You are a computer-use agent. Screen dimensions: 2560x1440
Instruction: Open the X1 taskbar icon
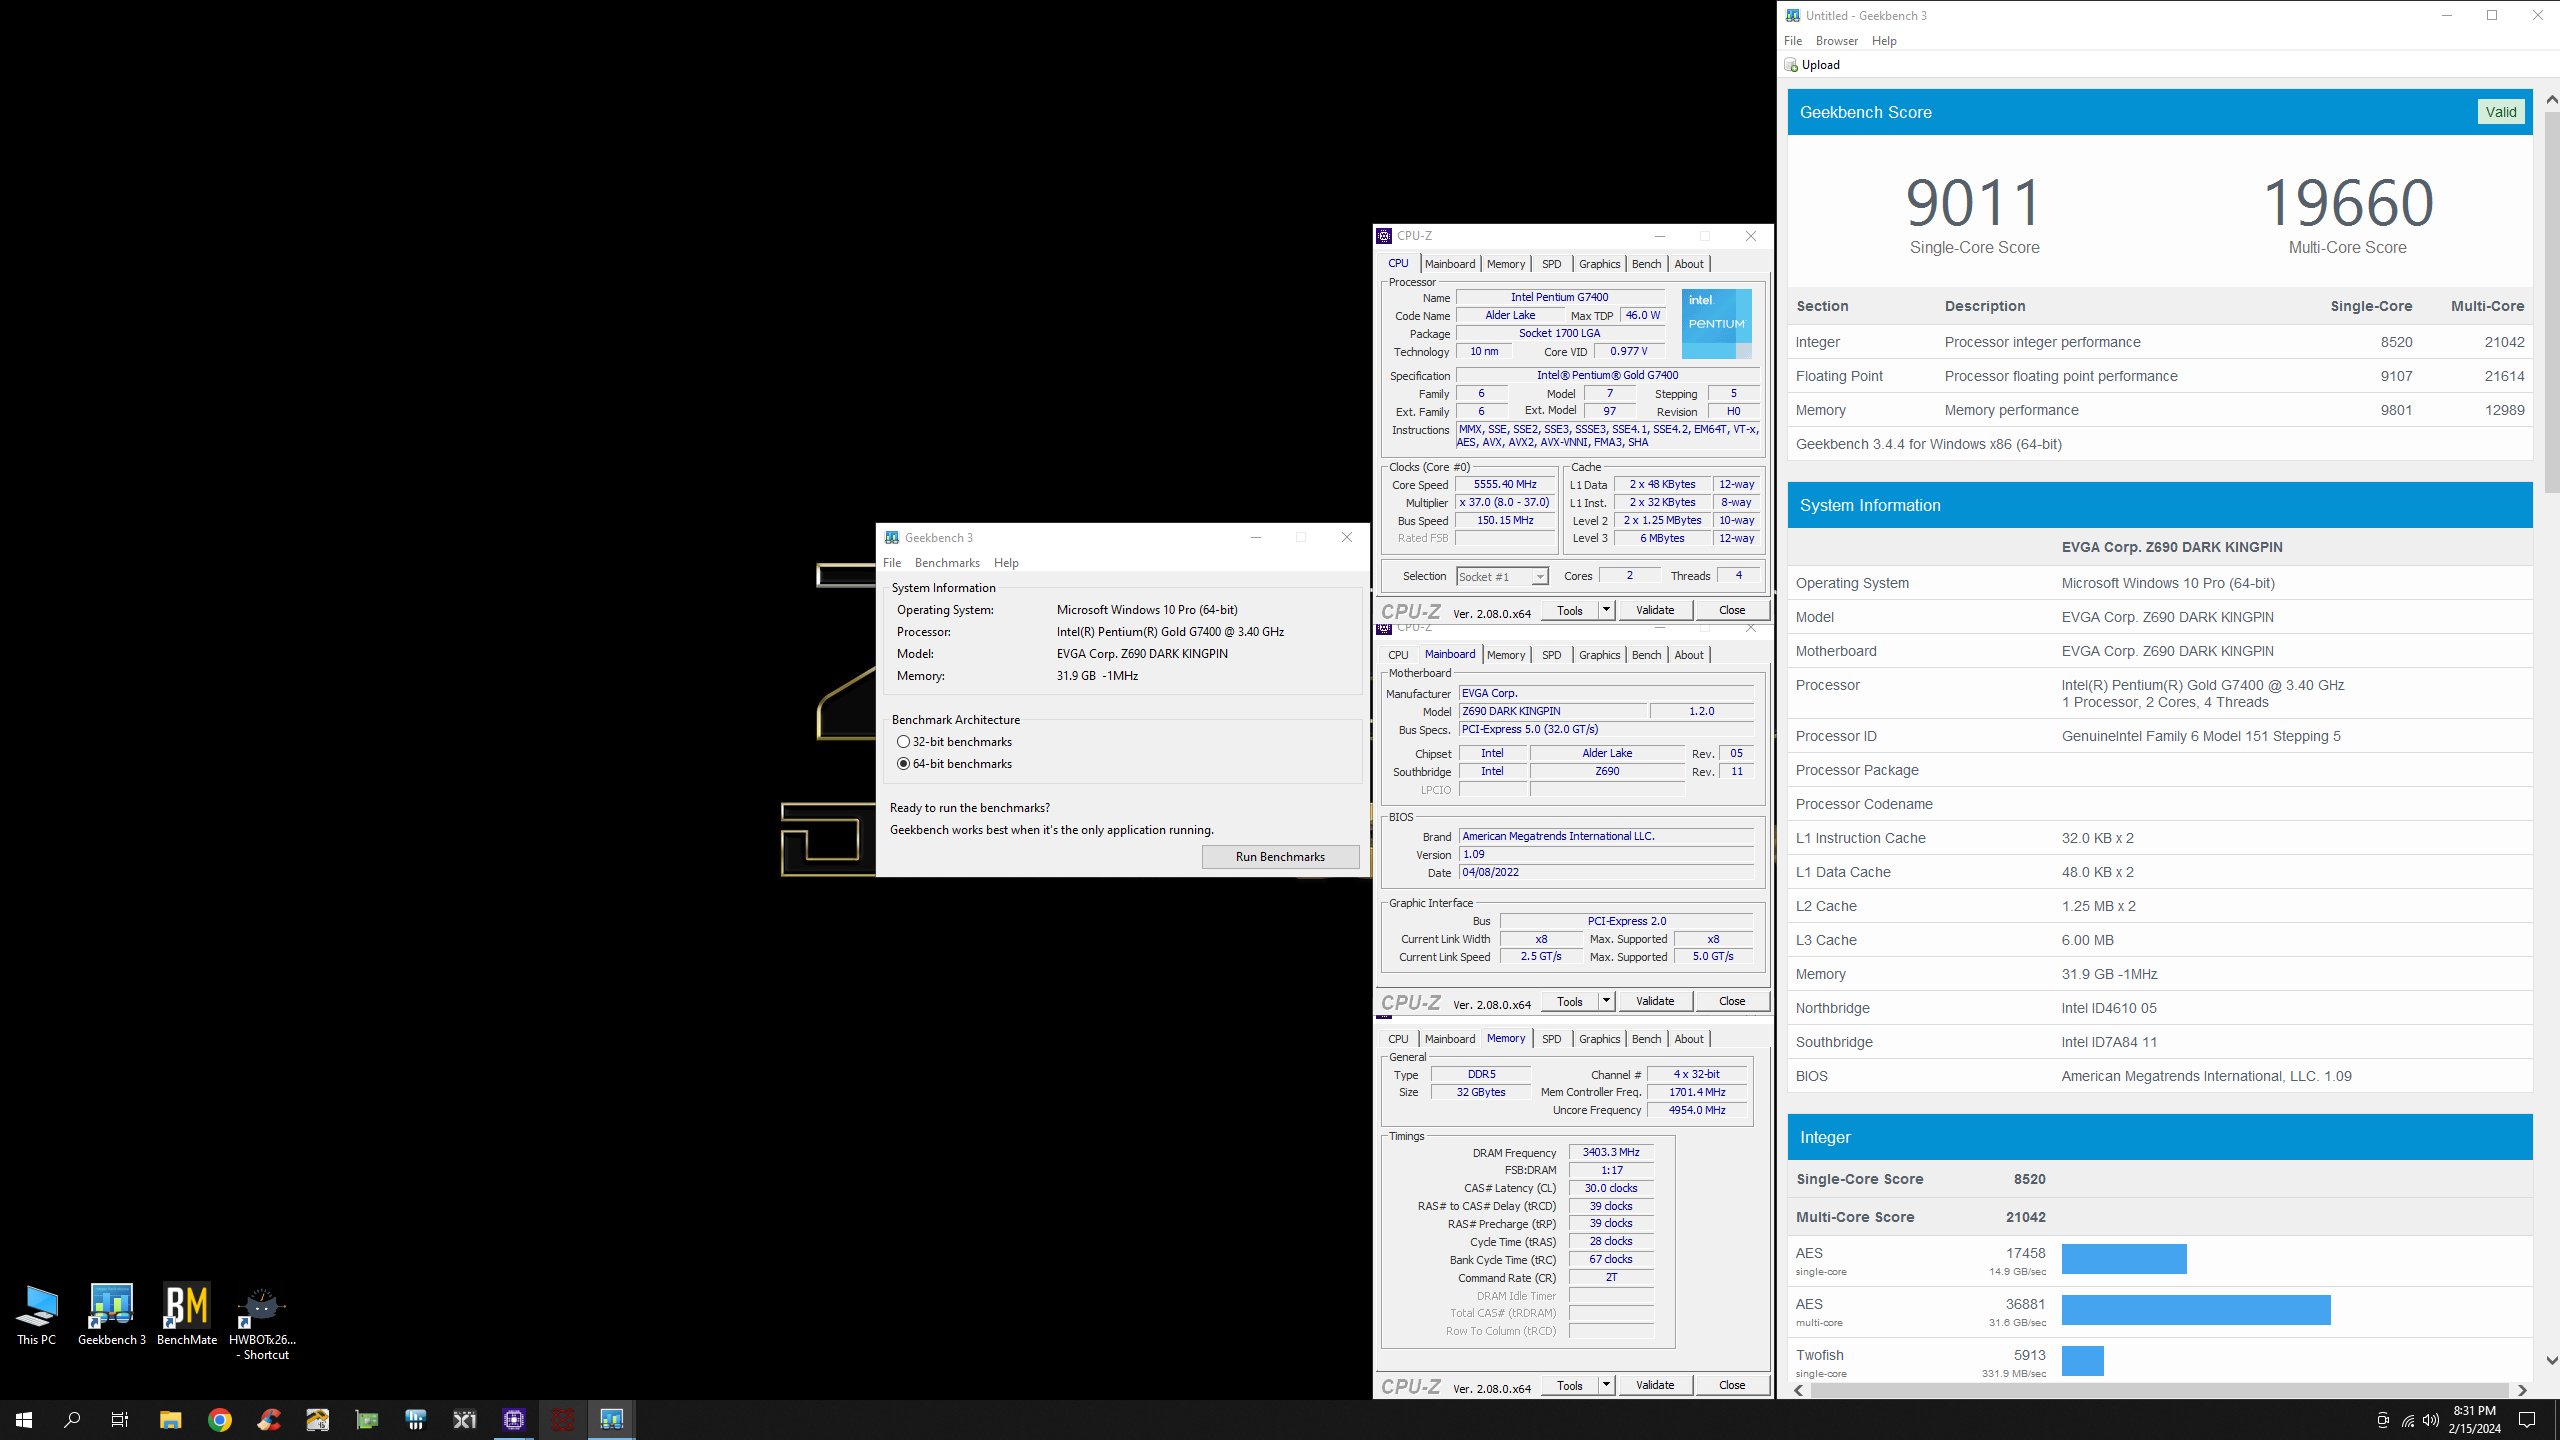click(x=465, y=1419)
